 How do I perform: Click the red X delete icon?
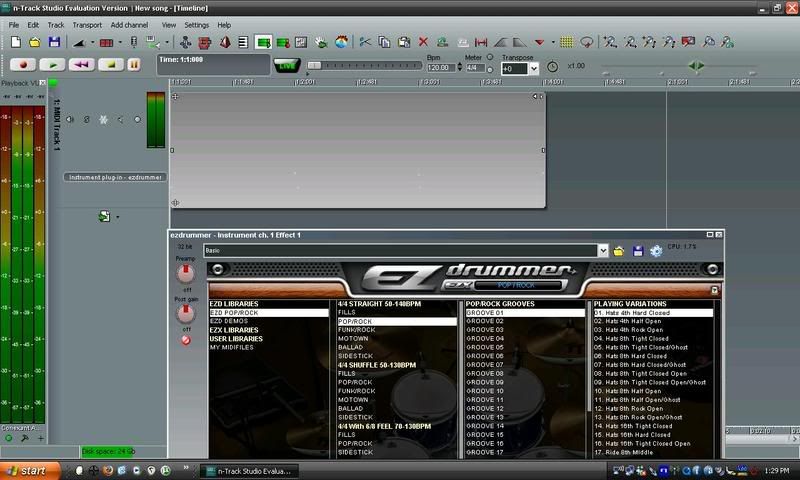coord(423,42)
